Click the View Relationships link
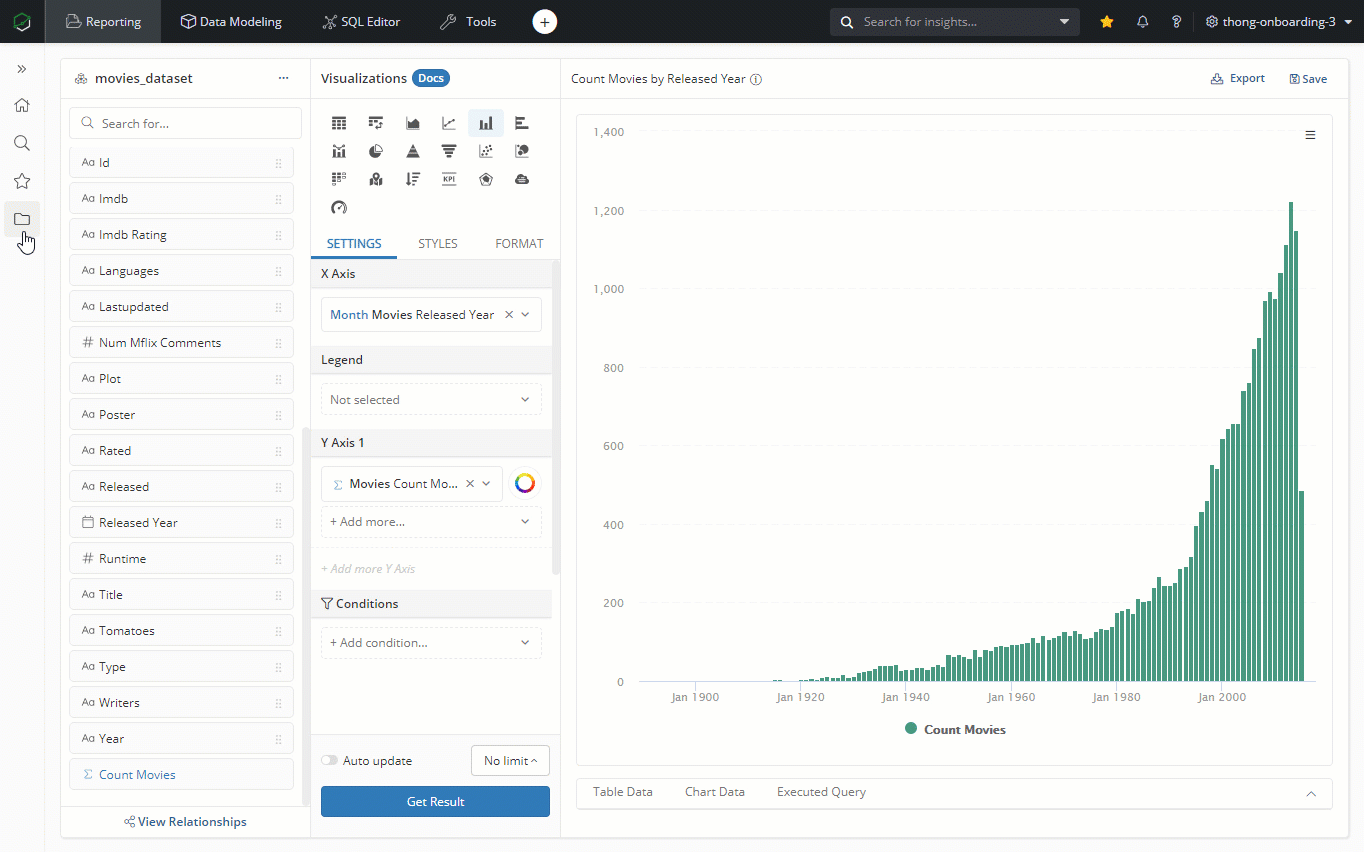1364x852 pixels. [x=185, y=821]
